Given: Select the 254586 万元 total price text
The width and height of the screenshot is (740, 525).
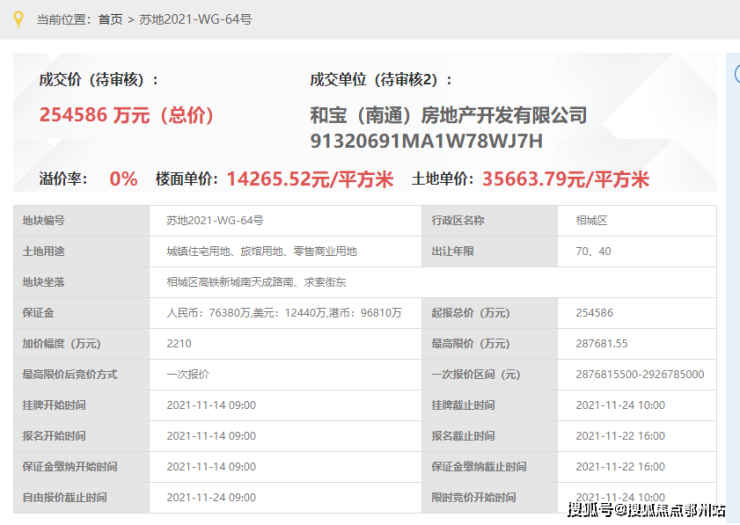Looking at the screenshot, I should click(x=127, y=115).
